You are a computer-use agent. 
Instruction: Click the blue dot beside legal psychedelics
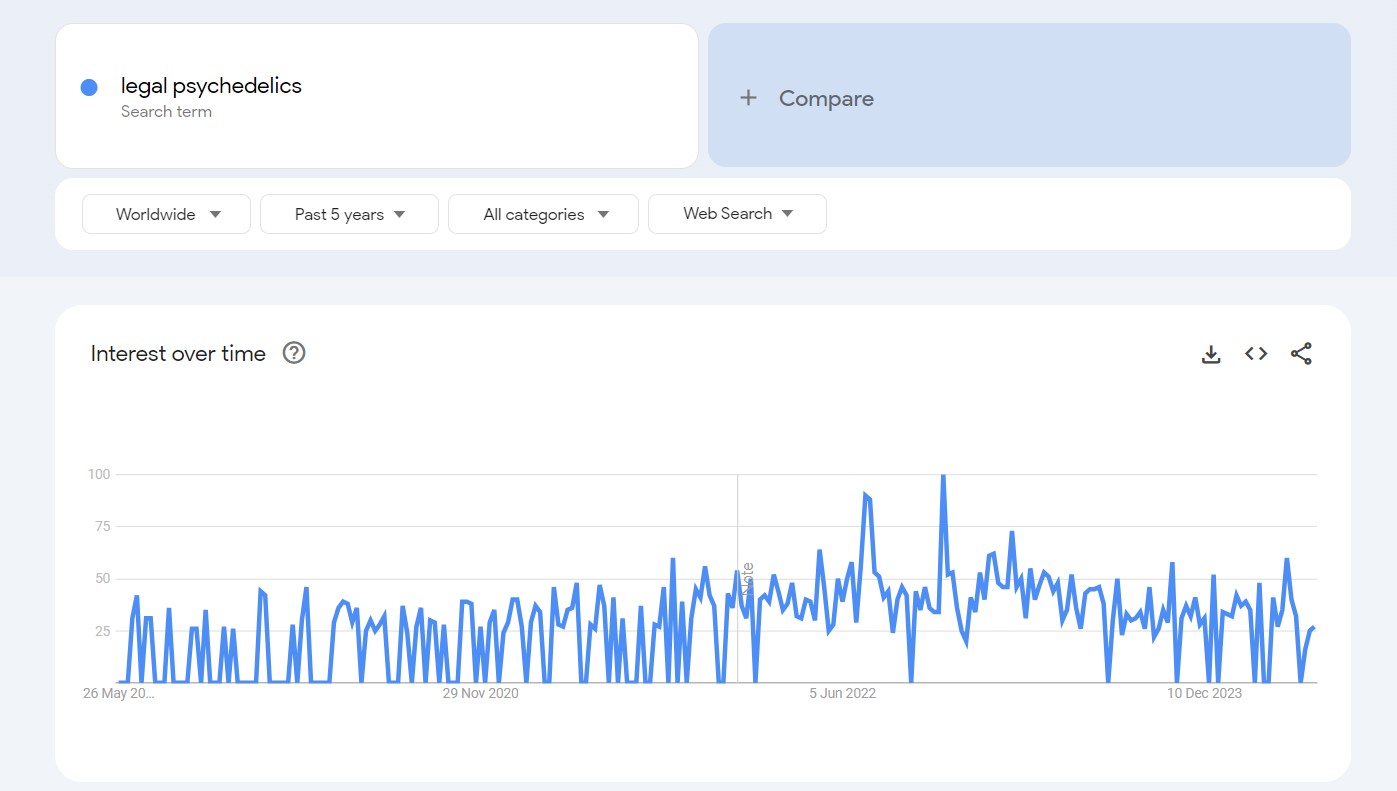(x=89, y=88)
